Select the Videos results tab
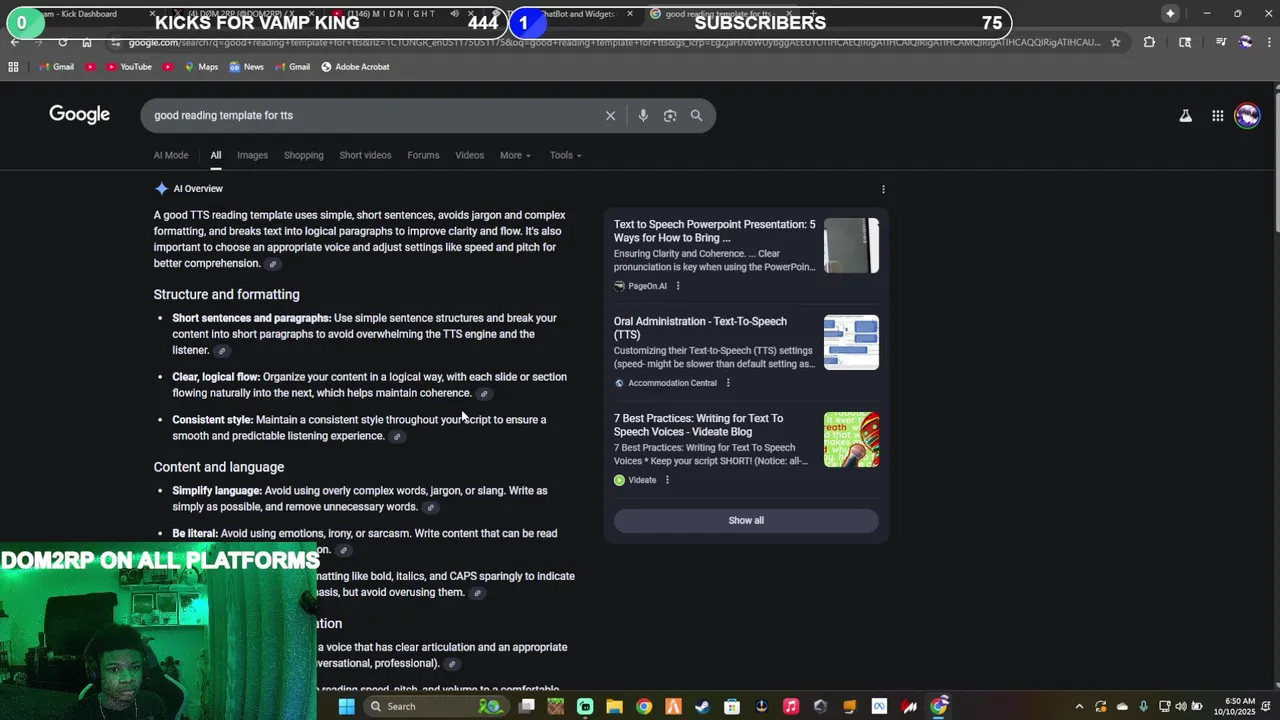Viewport: 1280px width, 720px height. coord(469,155)
